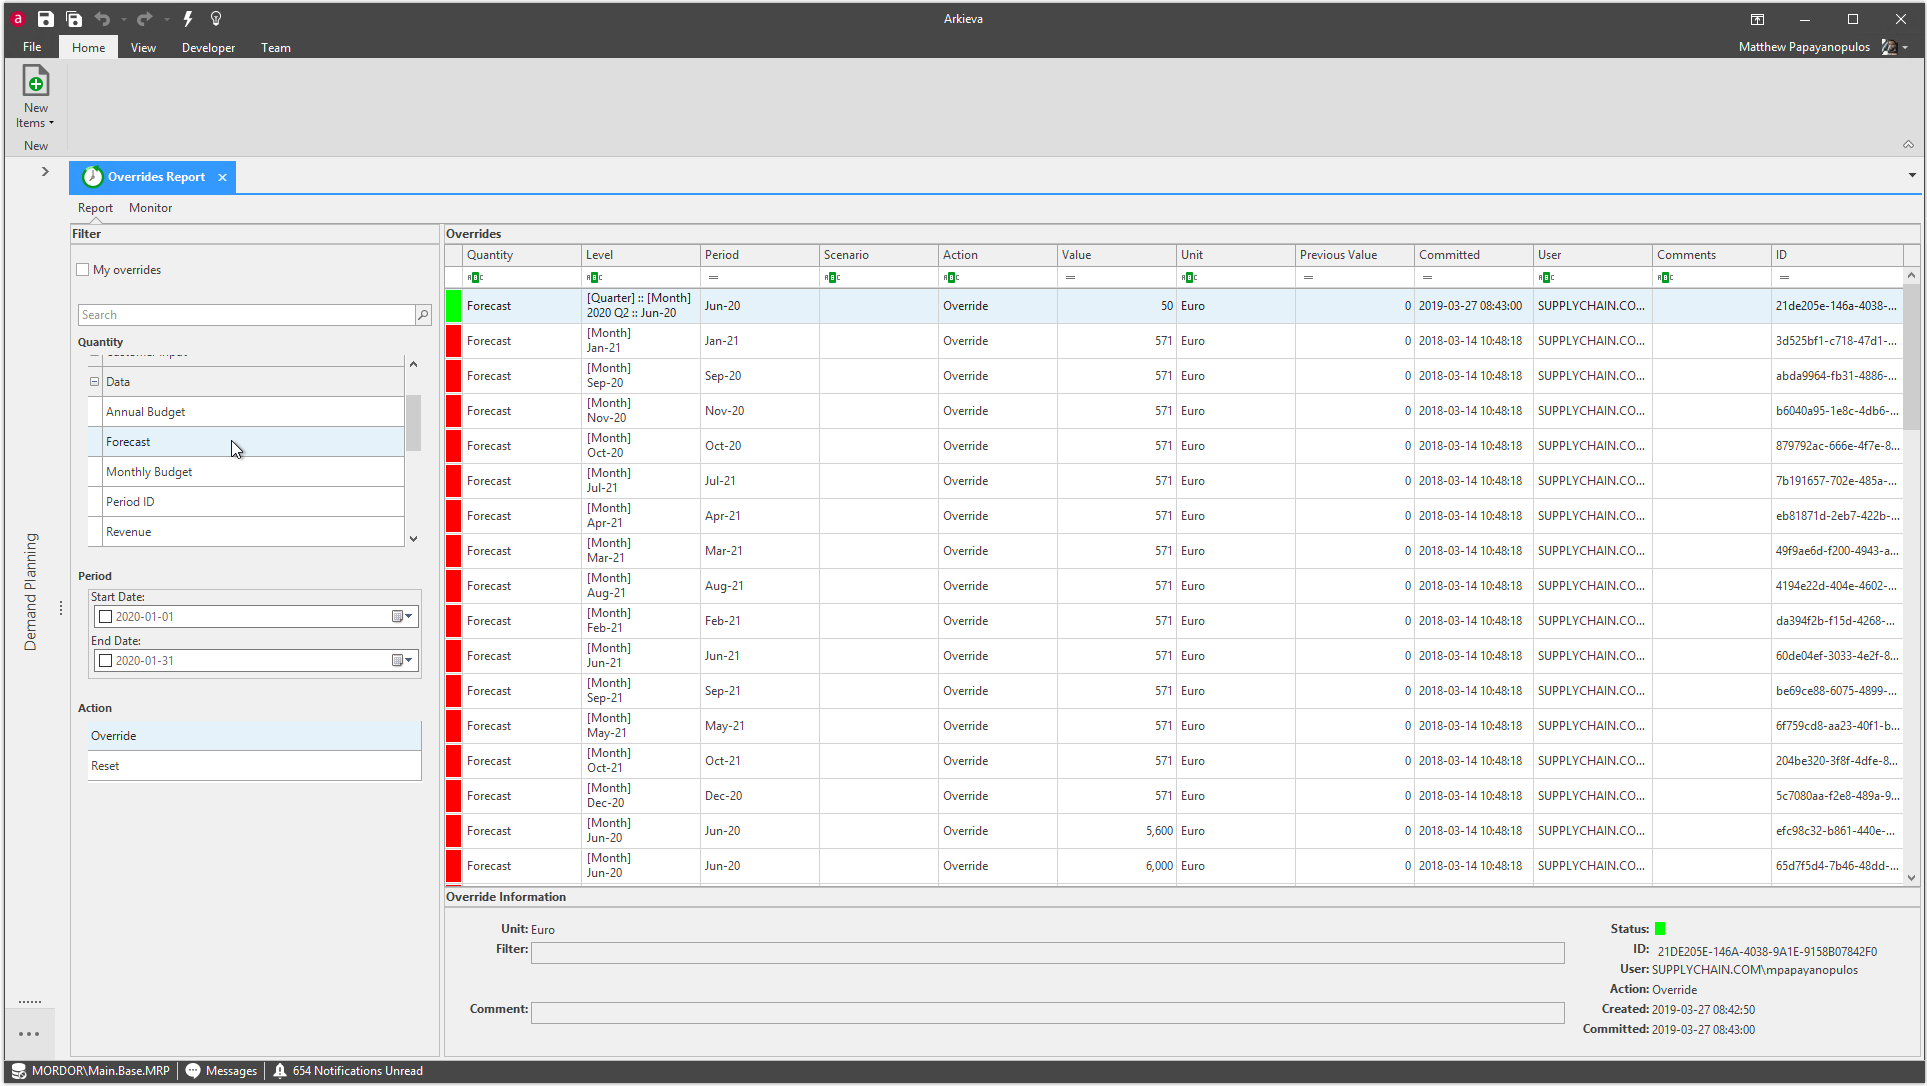Select Period ID quantity
Image resolution: width=1927 pixels, height=1086 pixels.
[x=253, y=502]
